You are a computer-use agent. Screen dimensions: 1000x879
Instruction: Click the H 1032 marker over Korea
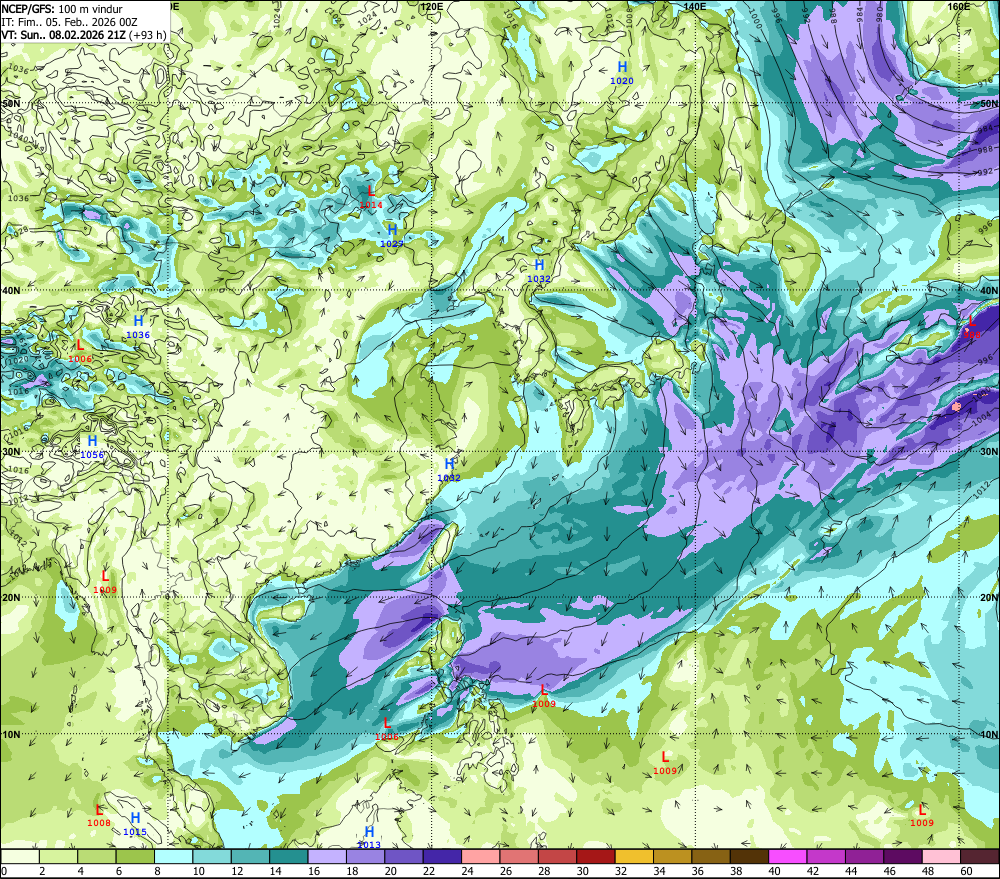539,270
